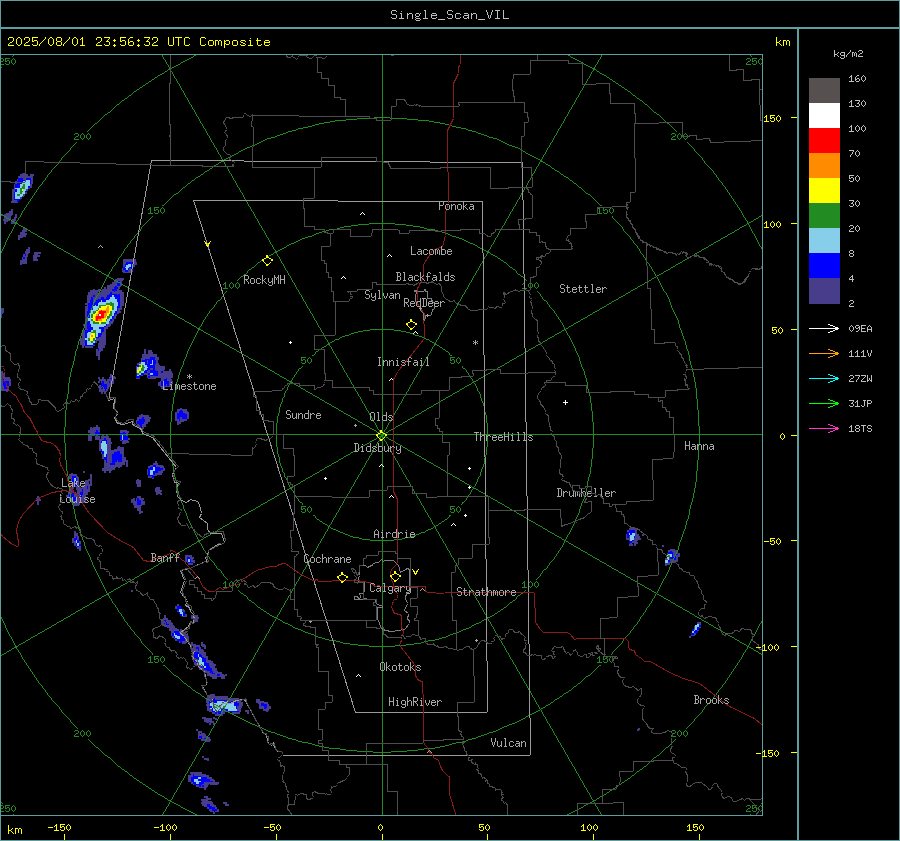900x841 pixels.
Task: Click the asterisk marker above Limestone
Action: click(189, 377)
